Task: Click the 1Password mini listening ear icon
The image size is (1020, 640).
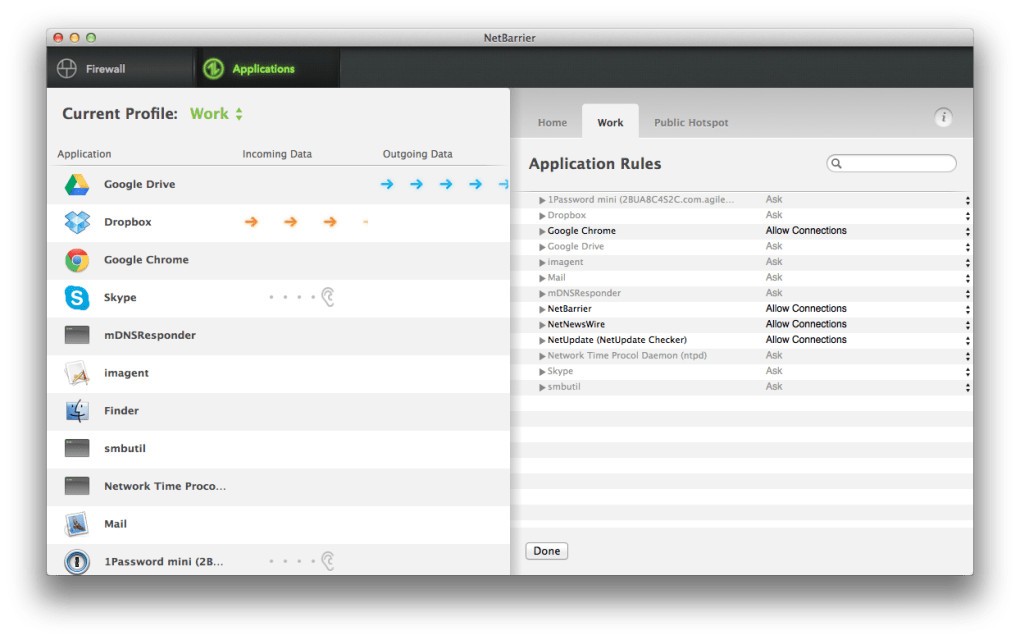Action: (x=328, y=561)
